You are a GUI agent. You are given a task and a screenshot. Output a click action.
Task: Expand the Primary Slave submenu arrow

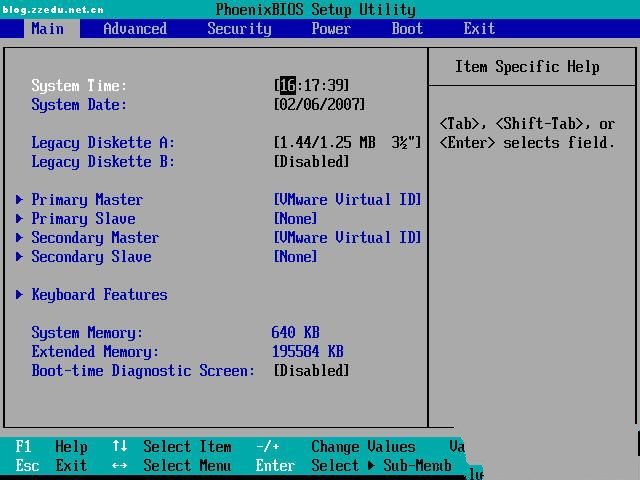tap(20, 218)
